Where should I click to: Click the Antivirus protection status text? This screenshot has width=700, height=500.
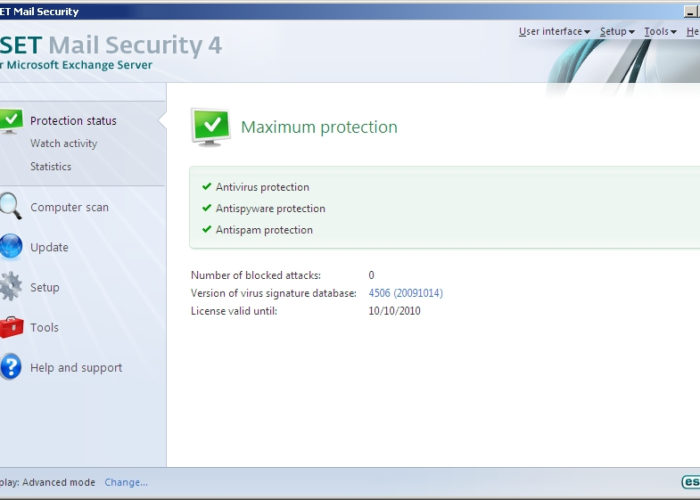coord(262,187)
